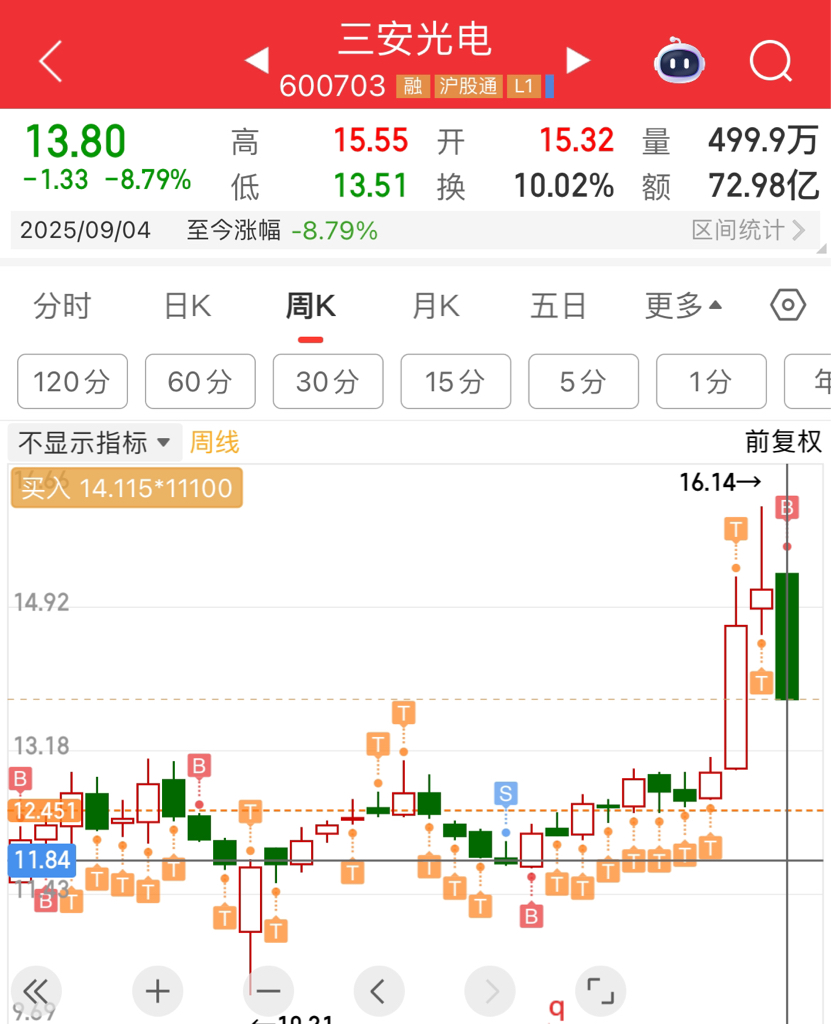The image size is (831, 1024).
Task: Tap the date 2025/09/04
Action: pyautogui.click(x=86, y=230)
